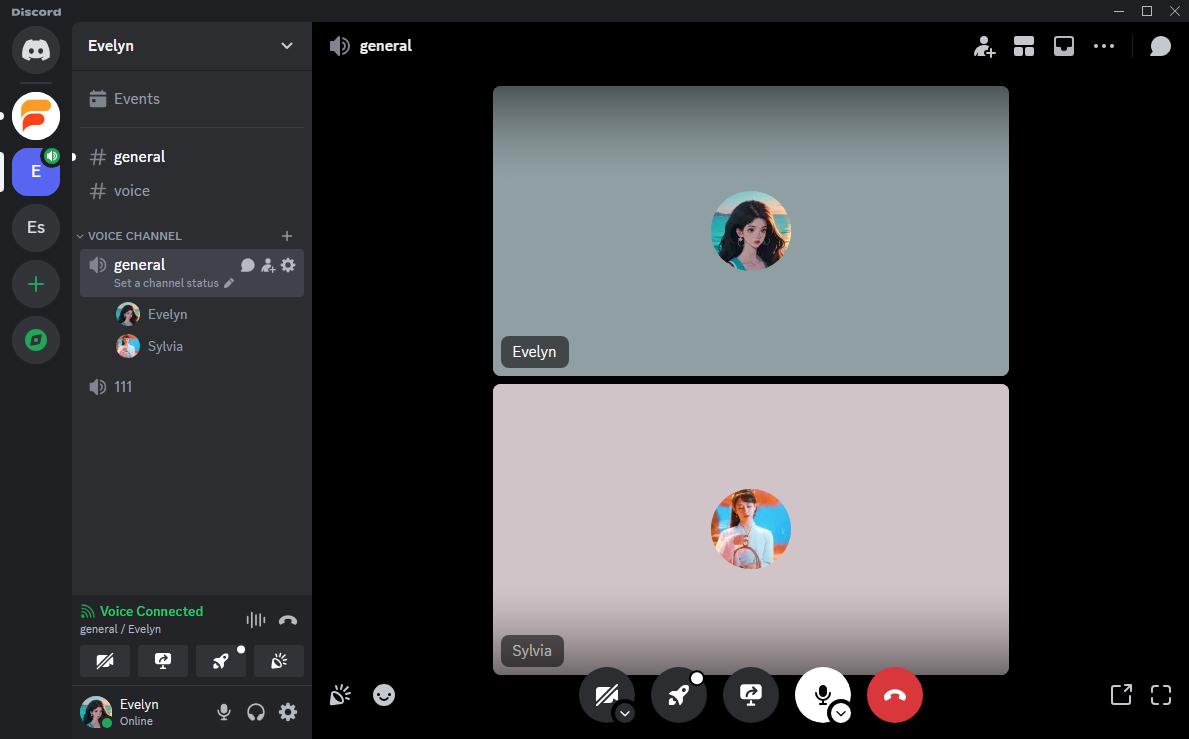Click Sylvia's avatar in the voice tile
This screenshot has width=1189, height=739.
[751, 529]
